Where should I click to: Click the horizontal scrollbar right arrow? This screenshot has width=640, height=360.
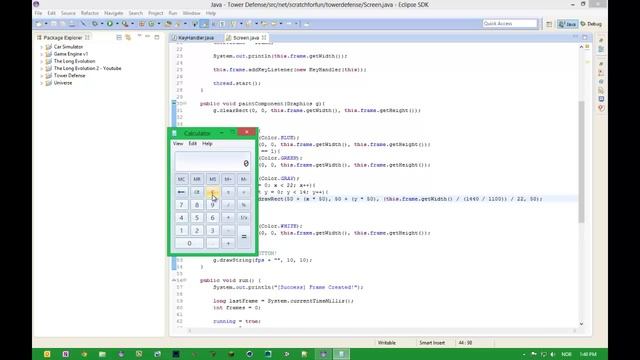click(575, 331)
